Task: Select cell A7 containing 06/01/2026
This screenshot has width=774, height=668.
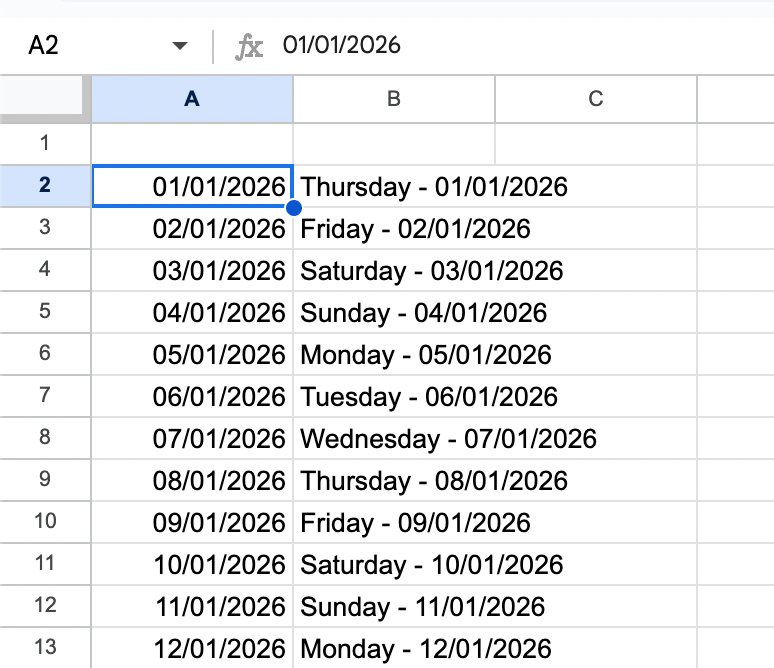Action: [192, 396]
